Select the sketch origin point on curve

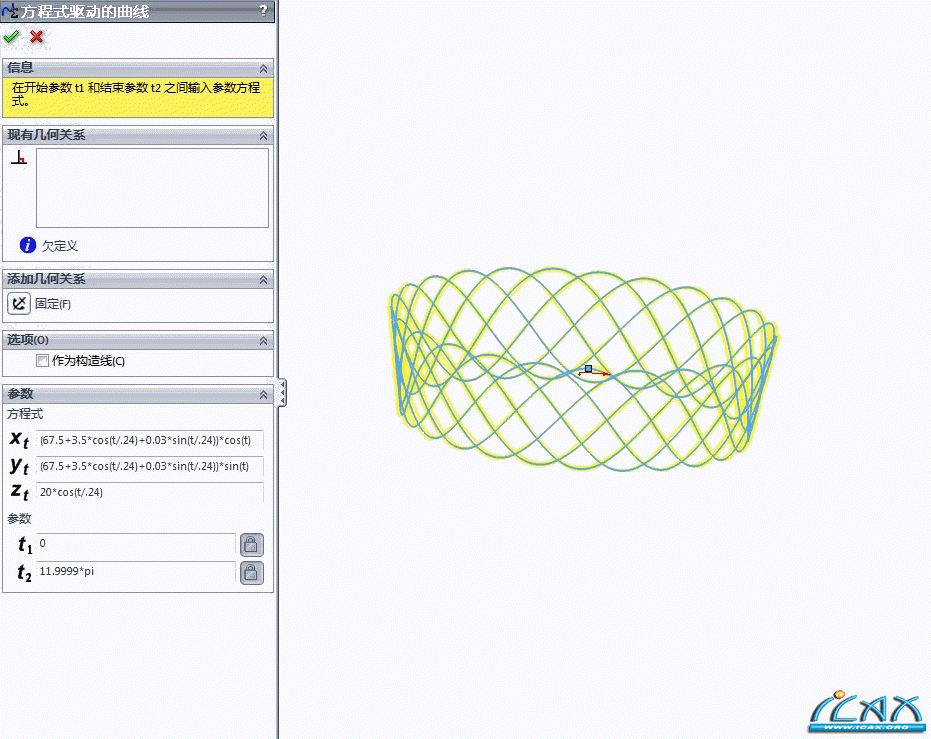click(x=588, y=369)
